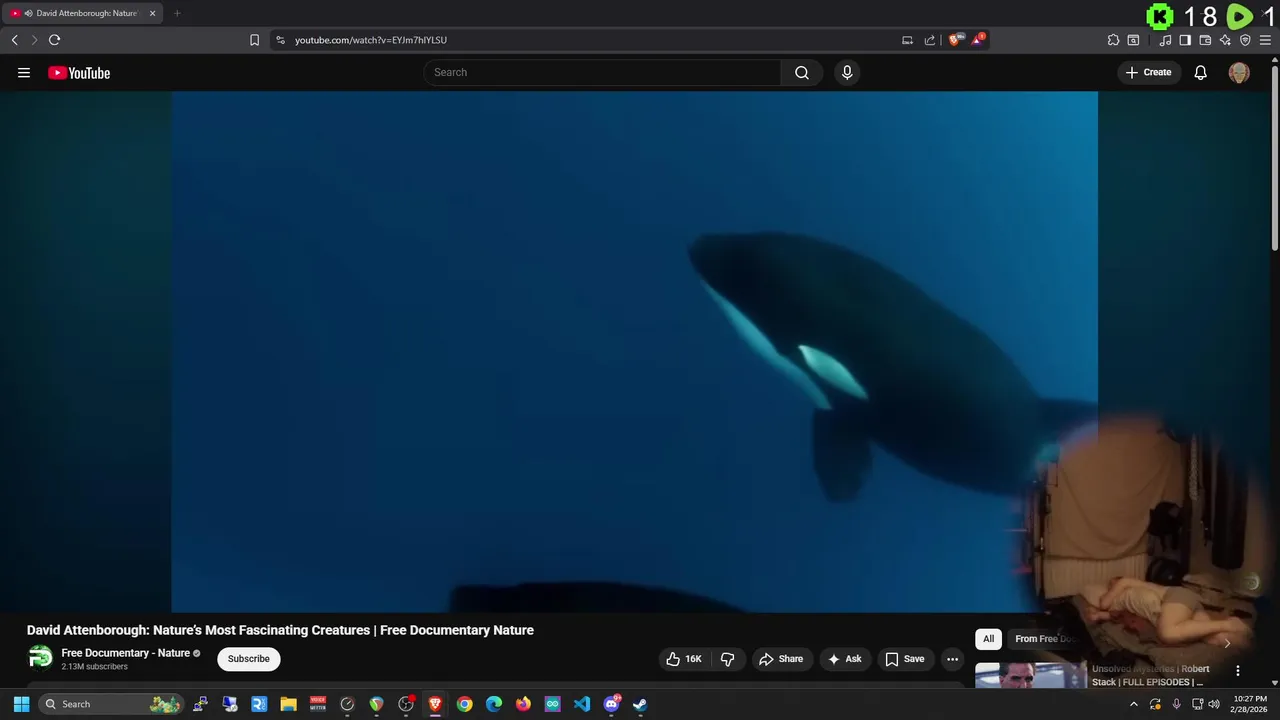The width and height of the screenshot is (1280, 720).
Task: Open Microsoft Edge from the taskbar
Action: tap(494, 704)
